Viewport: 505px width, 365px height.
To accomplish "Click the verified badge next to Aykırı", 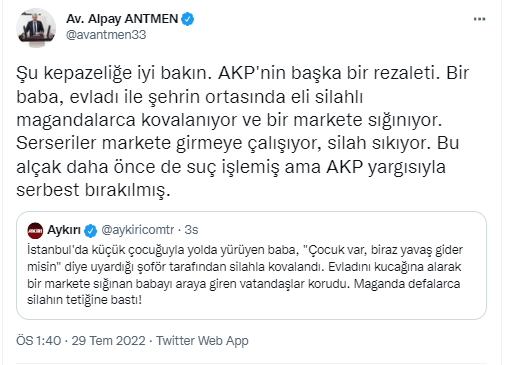I will pyautogui.click(x=90, y=230).
